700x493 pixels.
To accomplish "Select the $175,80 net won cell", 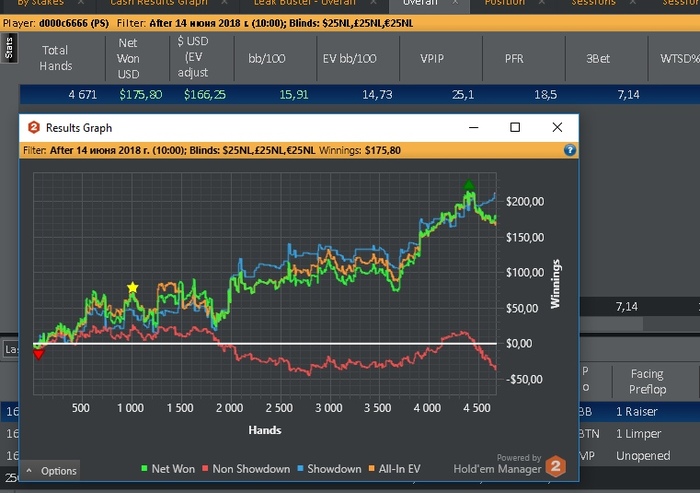I will (x=141, y=95).
